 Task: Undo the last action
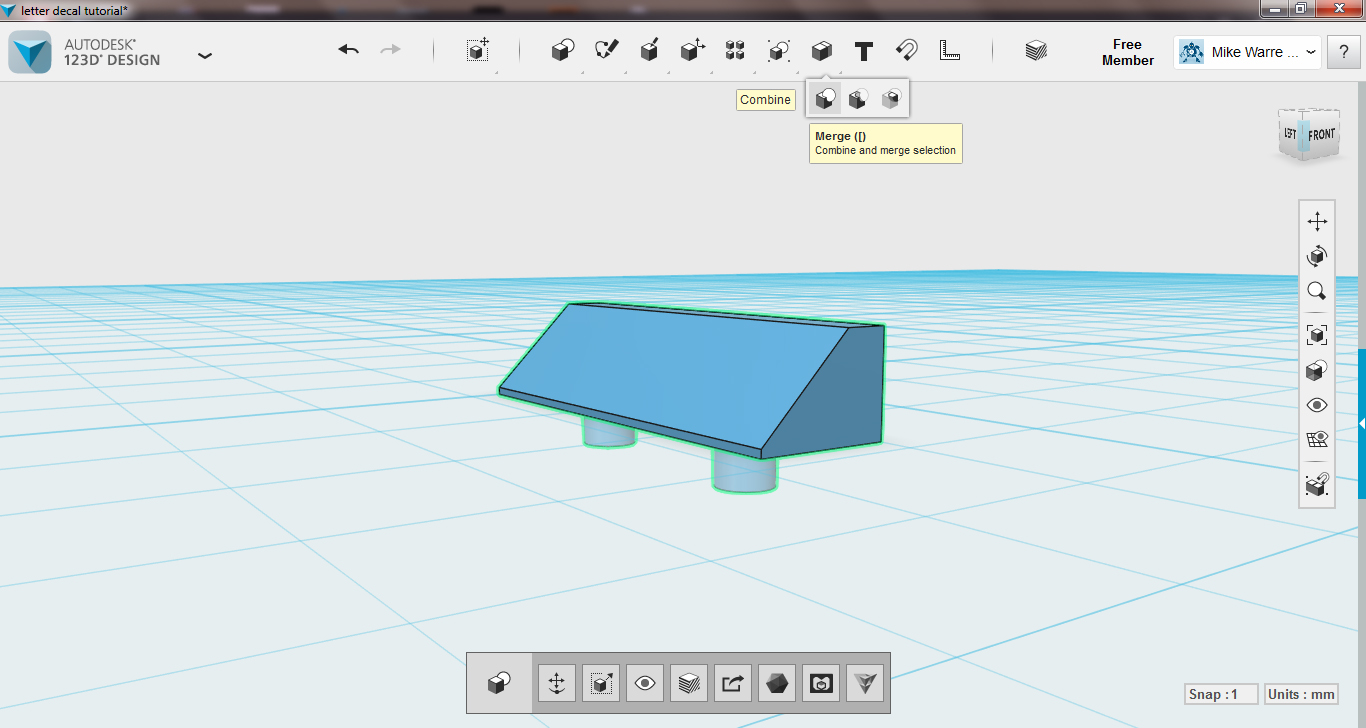coord(348,50)
